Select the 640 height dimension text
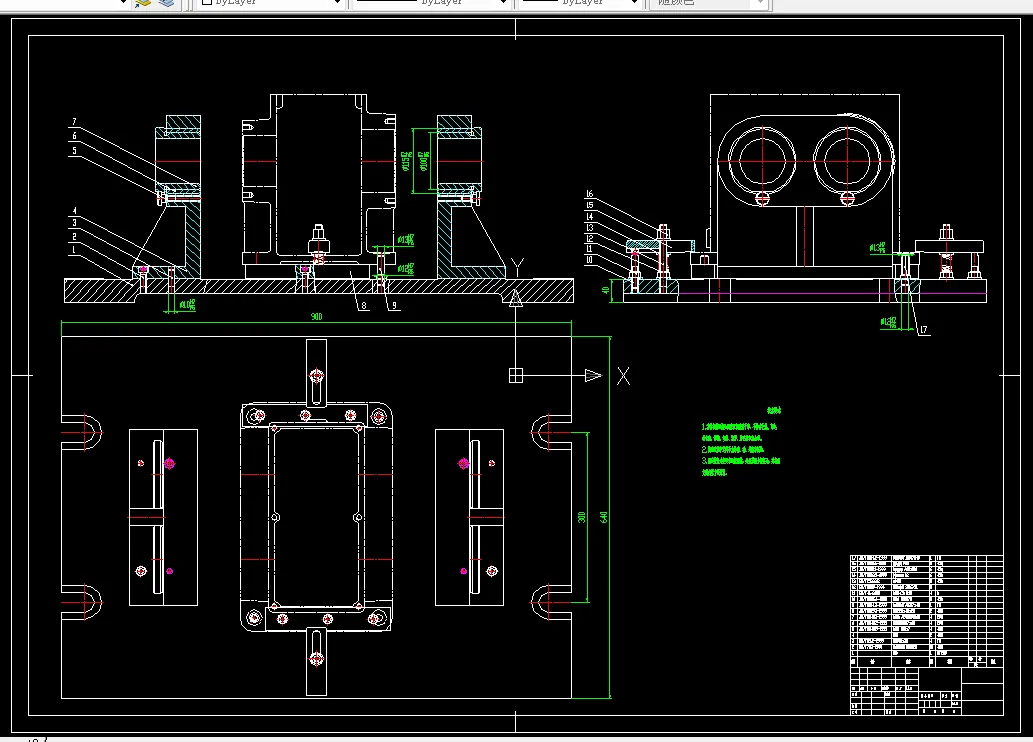Screen dimensions: 1033x742 (x=603, y=517)
